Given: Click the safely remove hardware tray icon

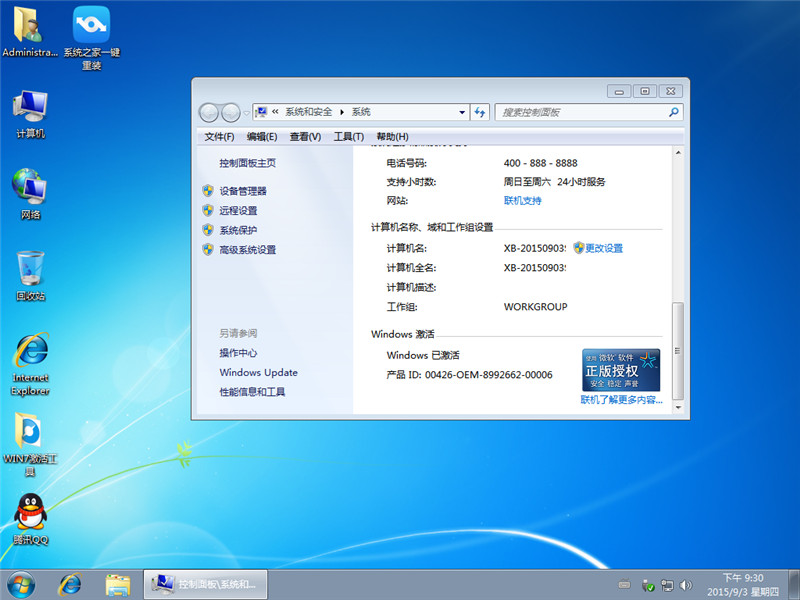Looking at the screenshot, I should pyautogui.click(x=650, y=586).
